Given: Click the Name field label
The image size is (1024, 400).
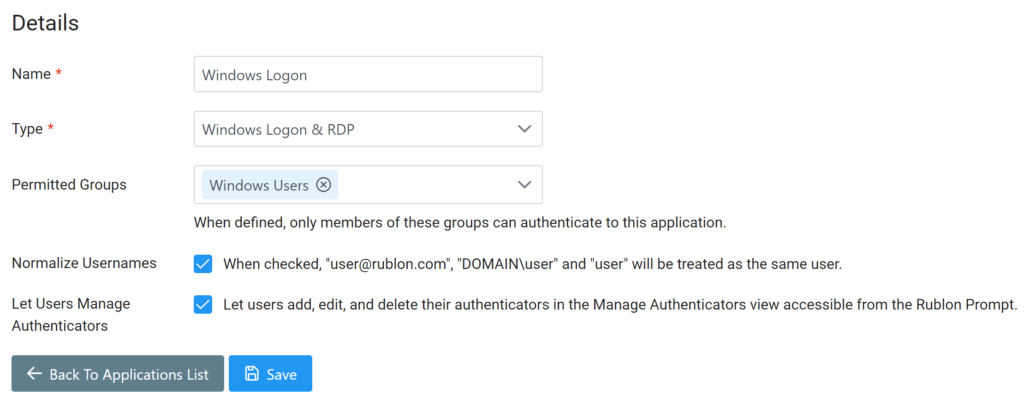Looking at the screenshot, I should pyautogui.click(x=29, y=74).
